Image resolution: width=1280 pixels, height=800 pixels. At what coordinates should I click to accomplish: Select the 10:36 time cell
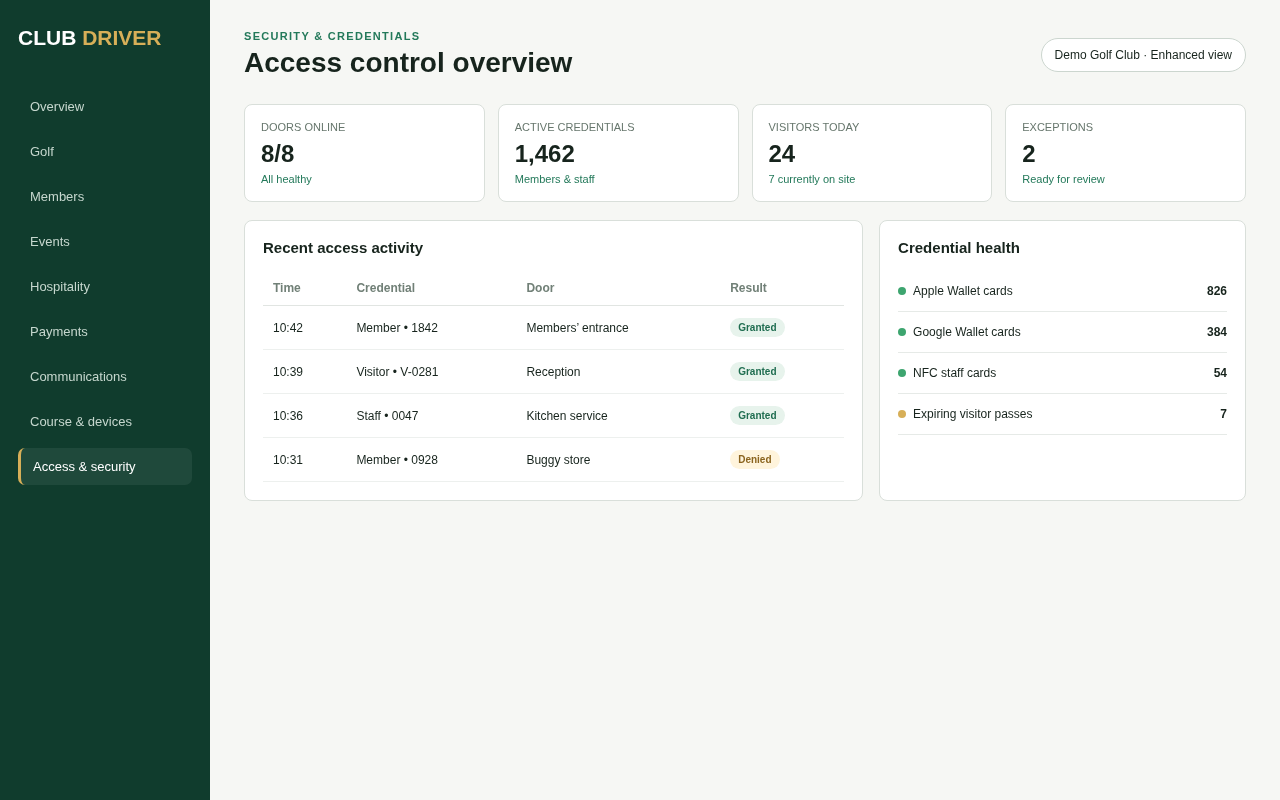coord(288,416)
